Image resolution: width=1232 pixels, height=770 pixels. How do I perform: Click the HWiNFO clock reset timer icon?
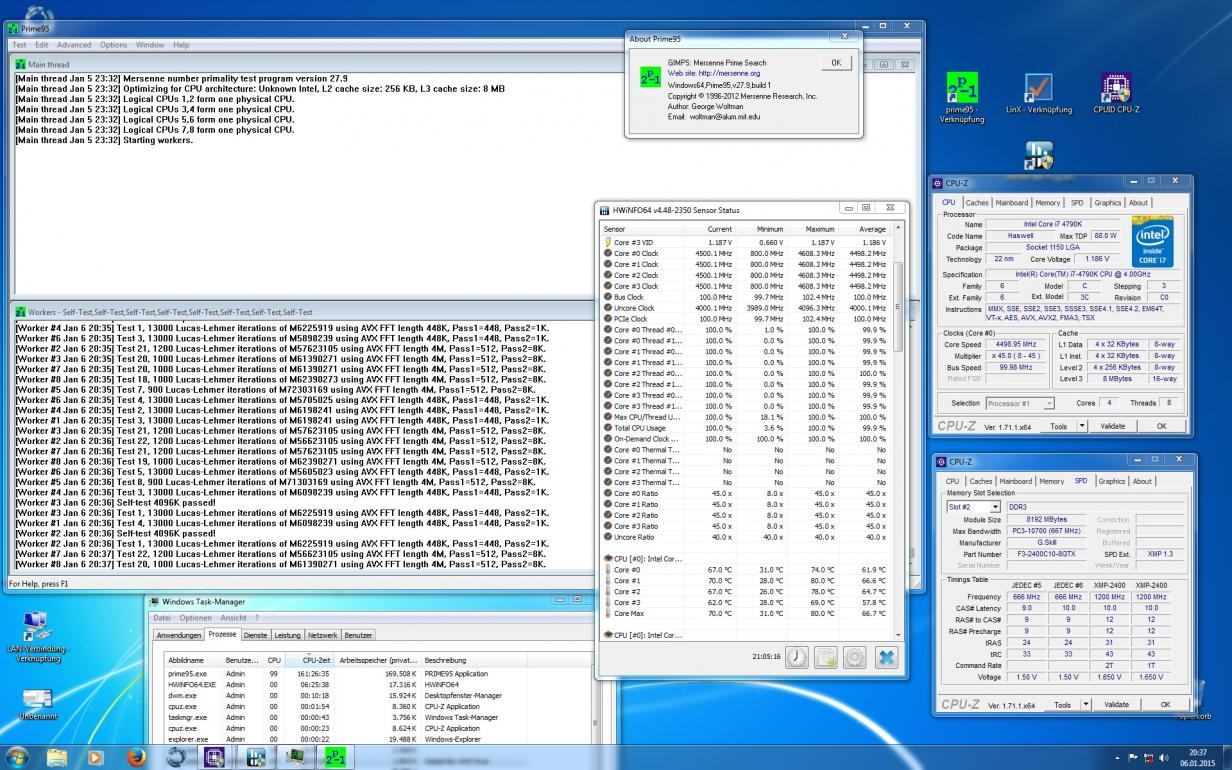tap(796, 657)
